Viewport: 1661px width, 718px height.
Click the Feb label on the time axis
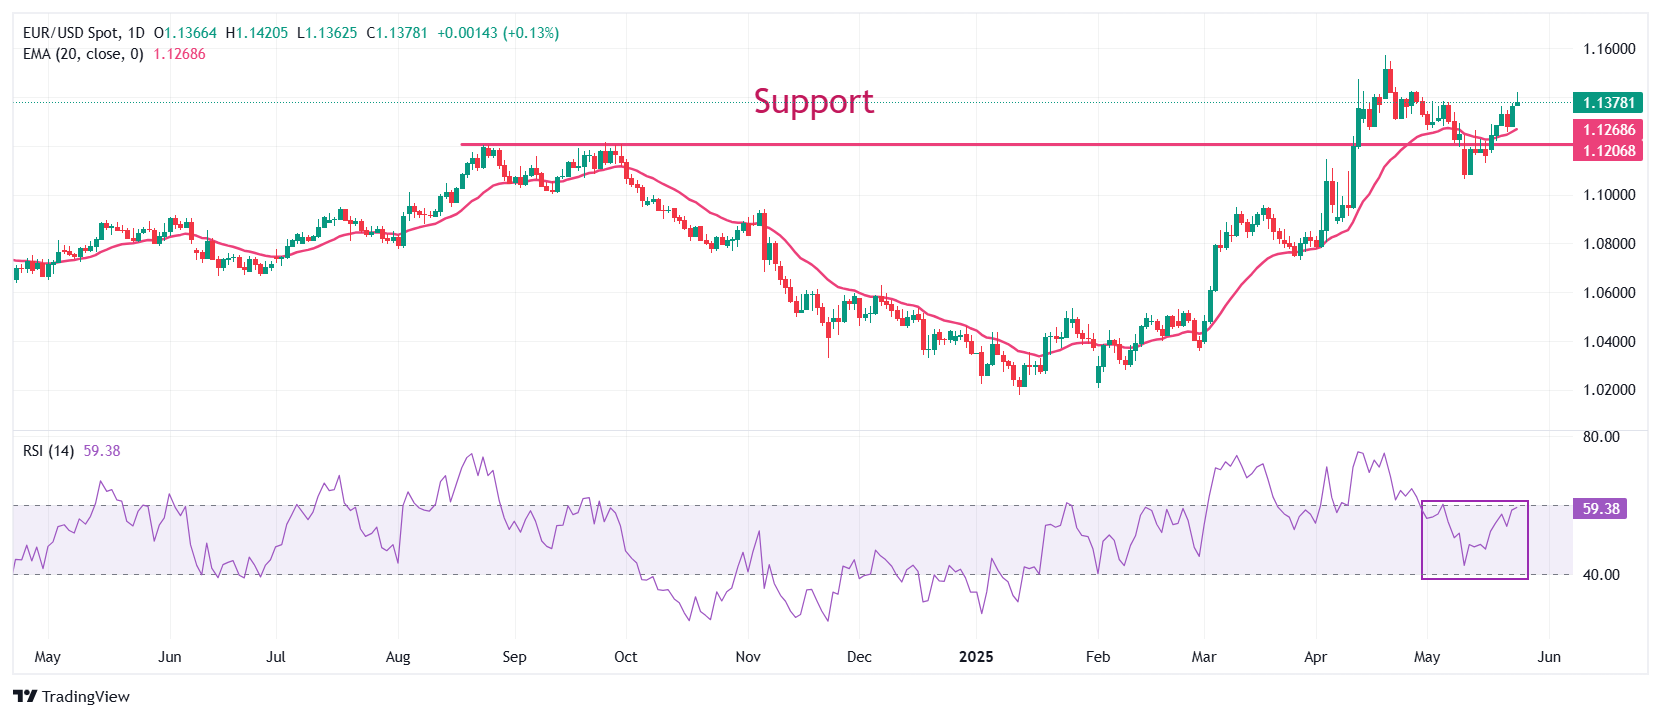coord(1098,657)
